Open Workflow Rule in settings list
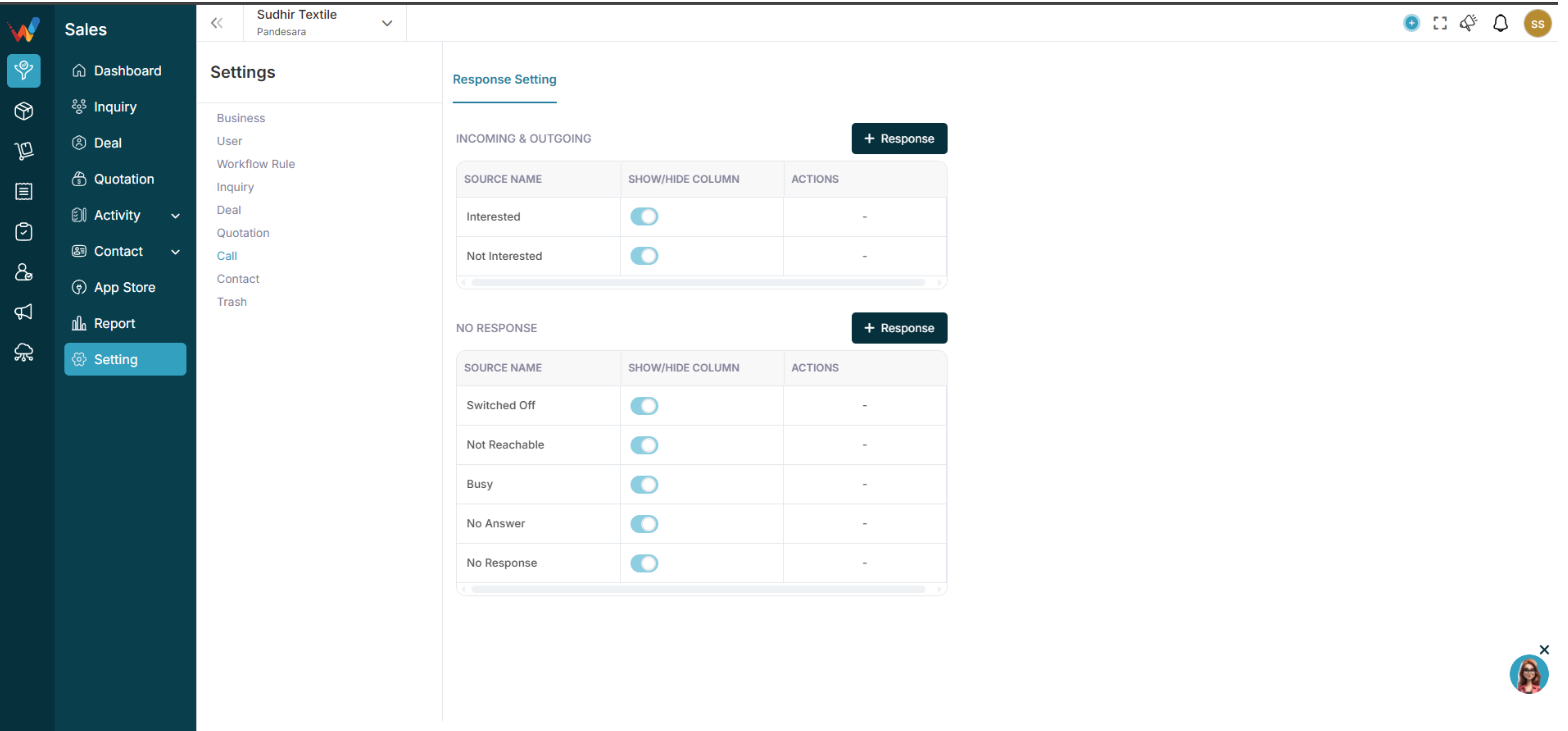Viewport: 1568px width, 731px height. tap(256, 164)
